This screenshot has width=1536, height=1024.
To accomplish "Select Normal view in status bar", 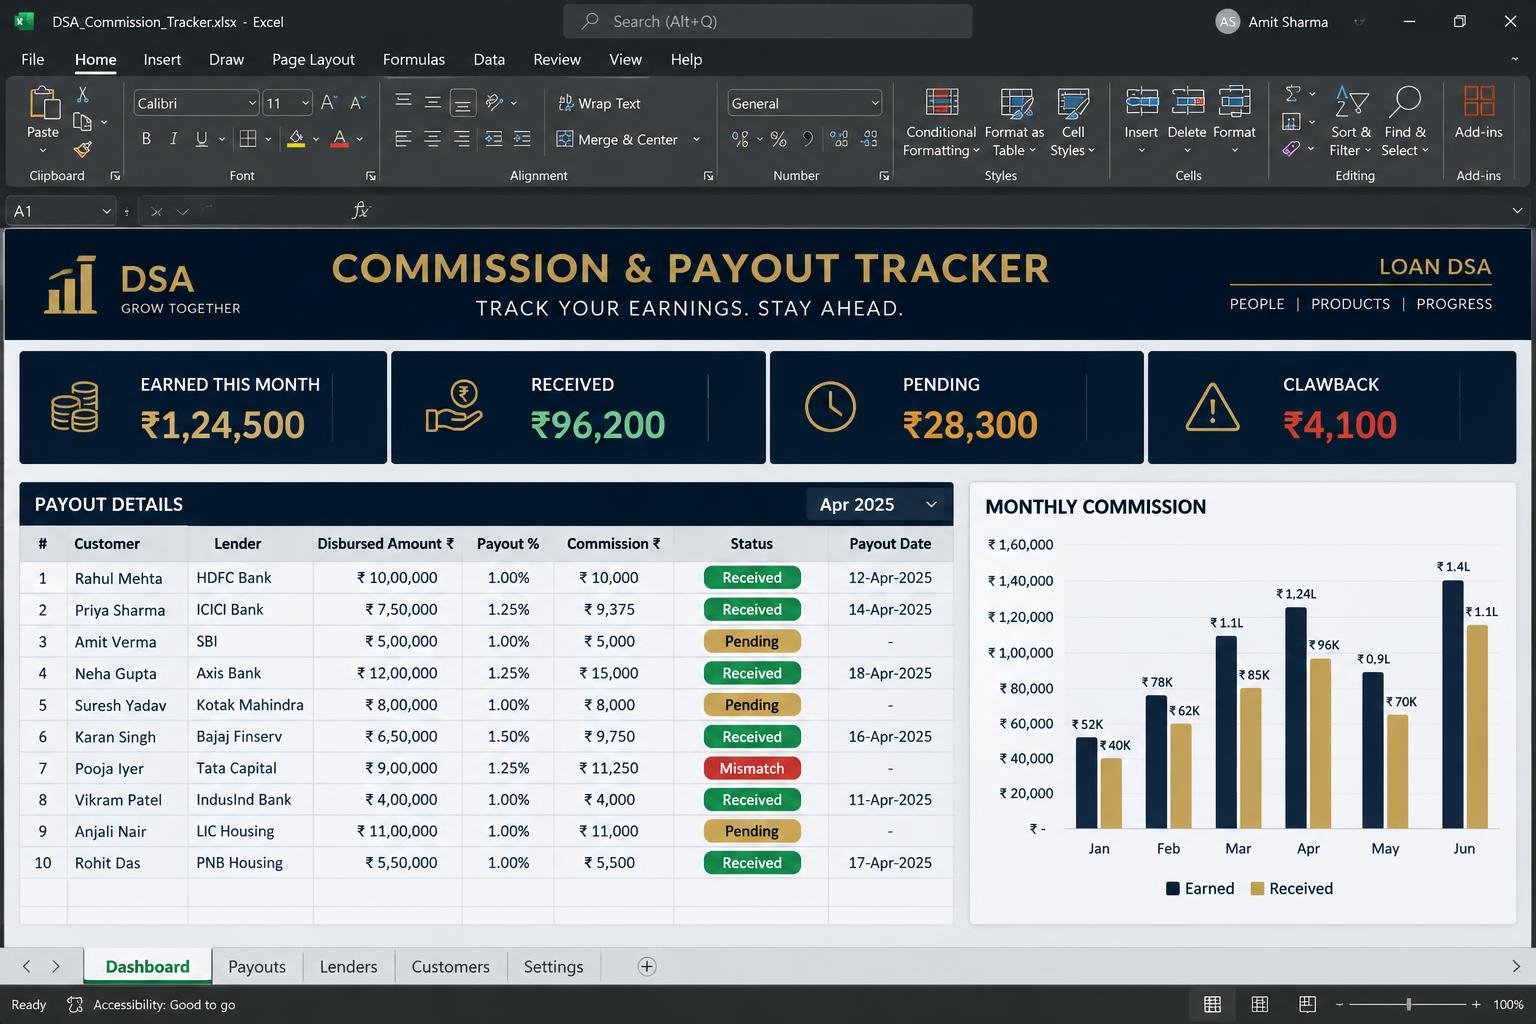I will coord(1212,1004).
